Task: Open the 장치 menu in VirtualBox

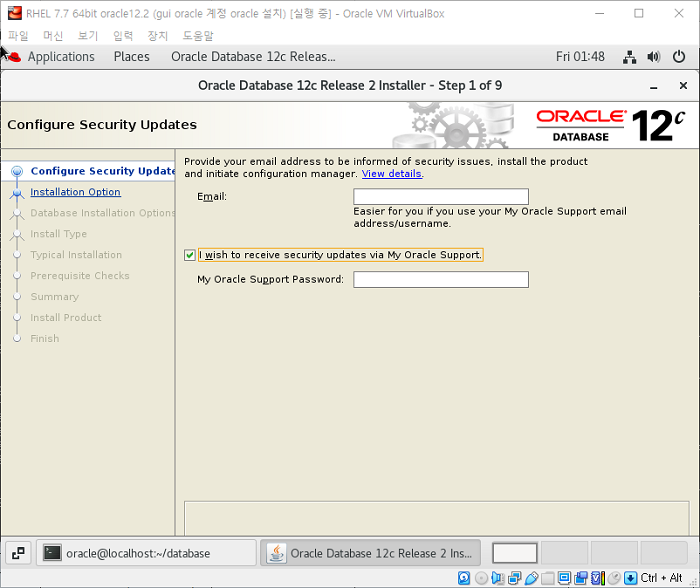Action: [x=158, y=36]
